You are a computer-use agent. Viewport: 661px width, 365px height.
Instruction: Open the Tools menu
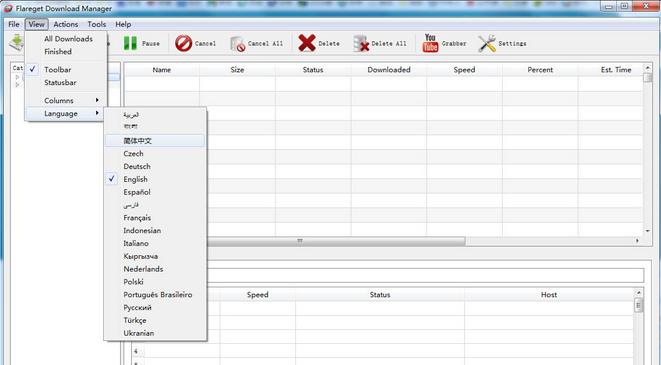coord(97,24)
